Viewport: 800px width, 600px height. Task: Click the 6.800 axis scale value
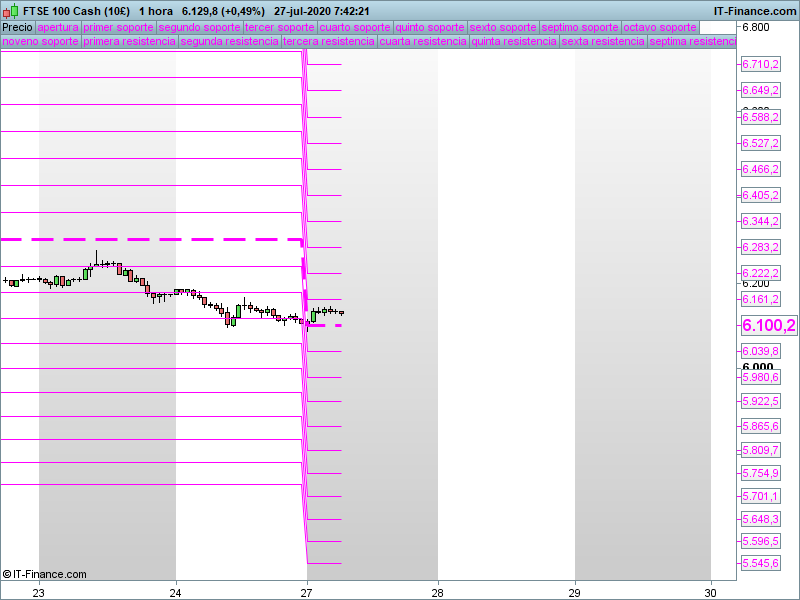756,28
